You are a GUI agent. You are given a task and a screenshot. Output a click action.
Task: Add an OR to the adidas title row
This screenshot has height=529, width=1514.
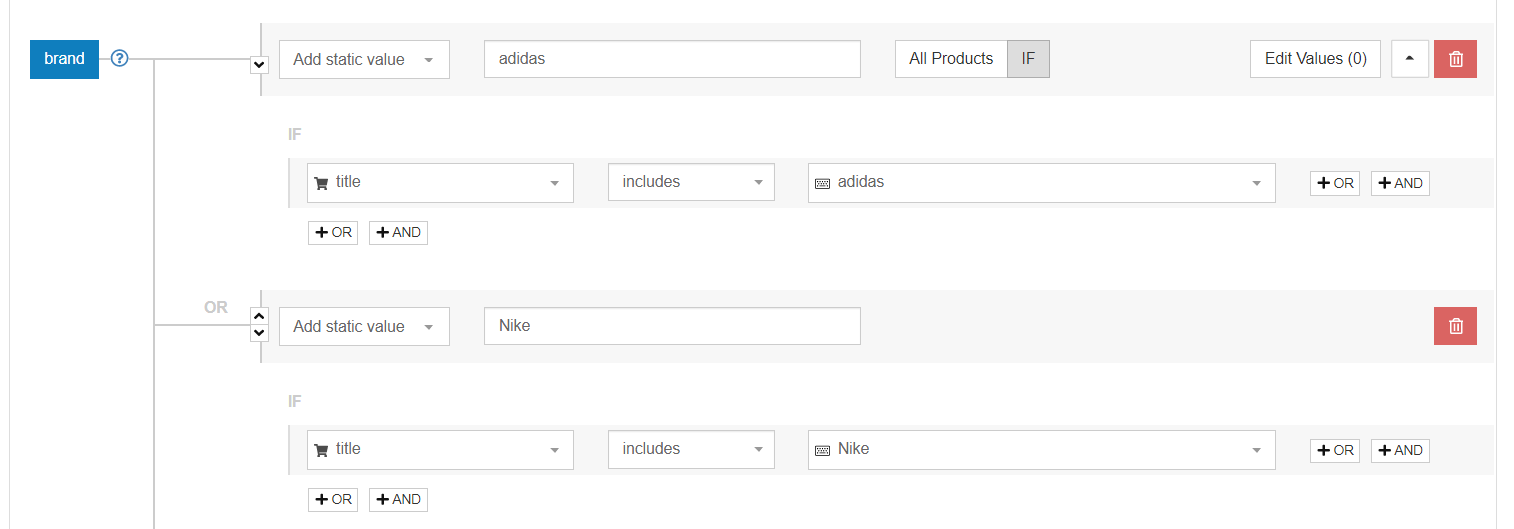click(x=1335, y=183)
